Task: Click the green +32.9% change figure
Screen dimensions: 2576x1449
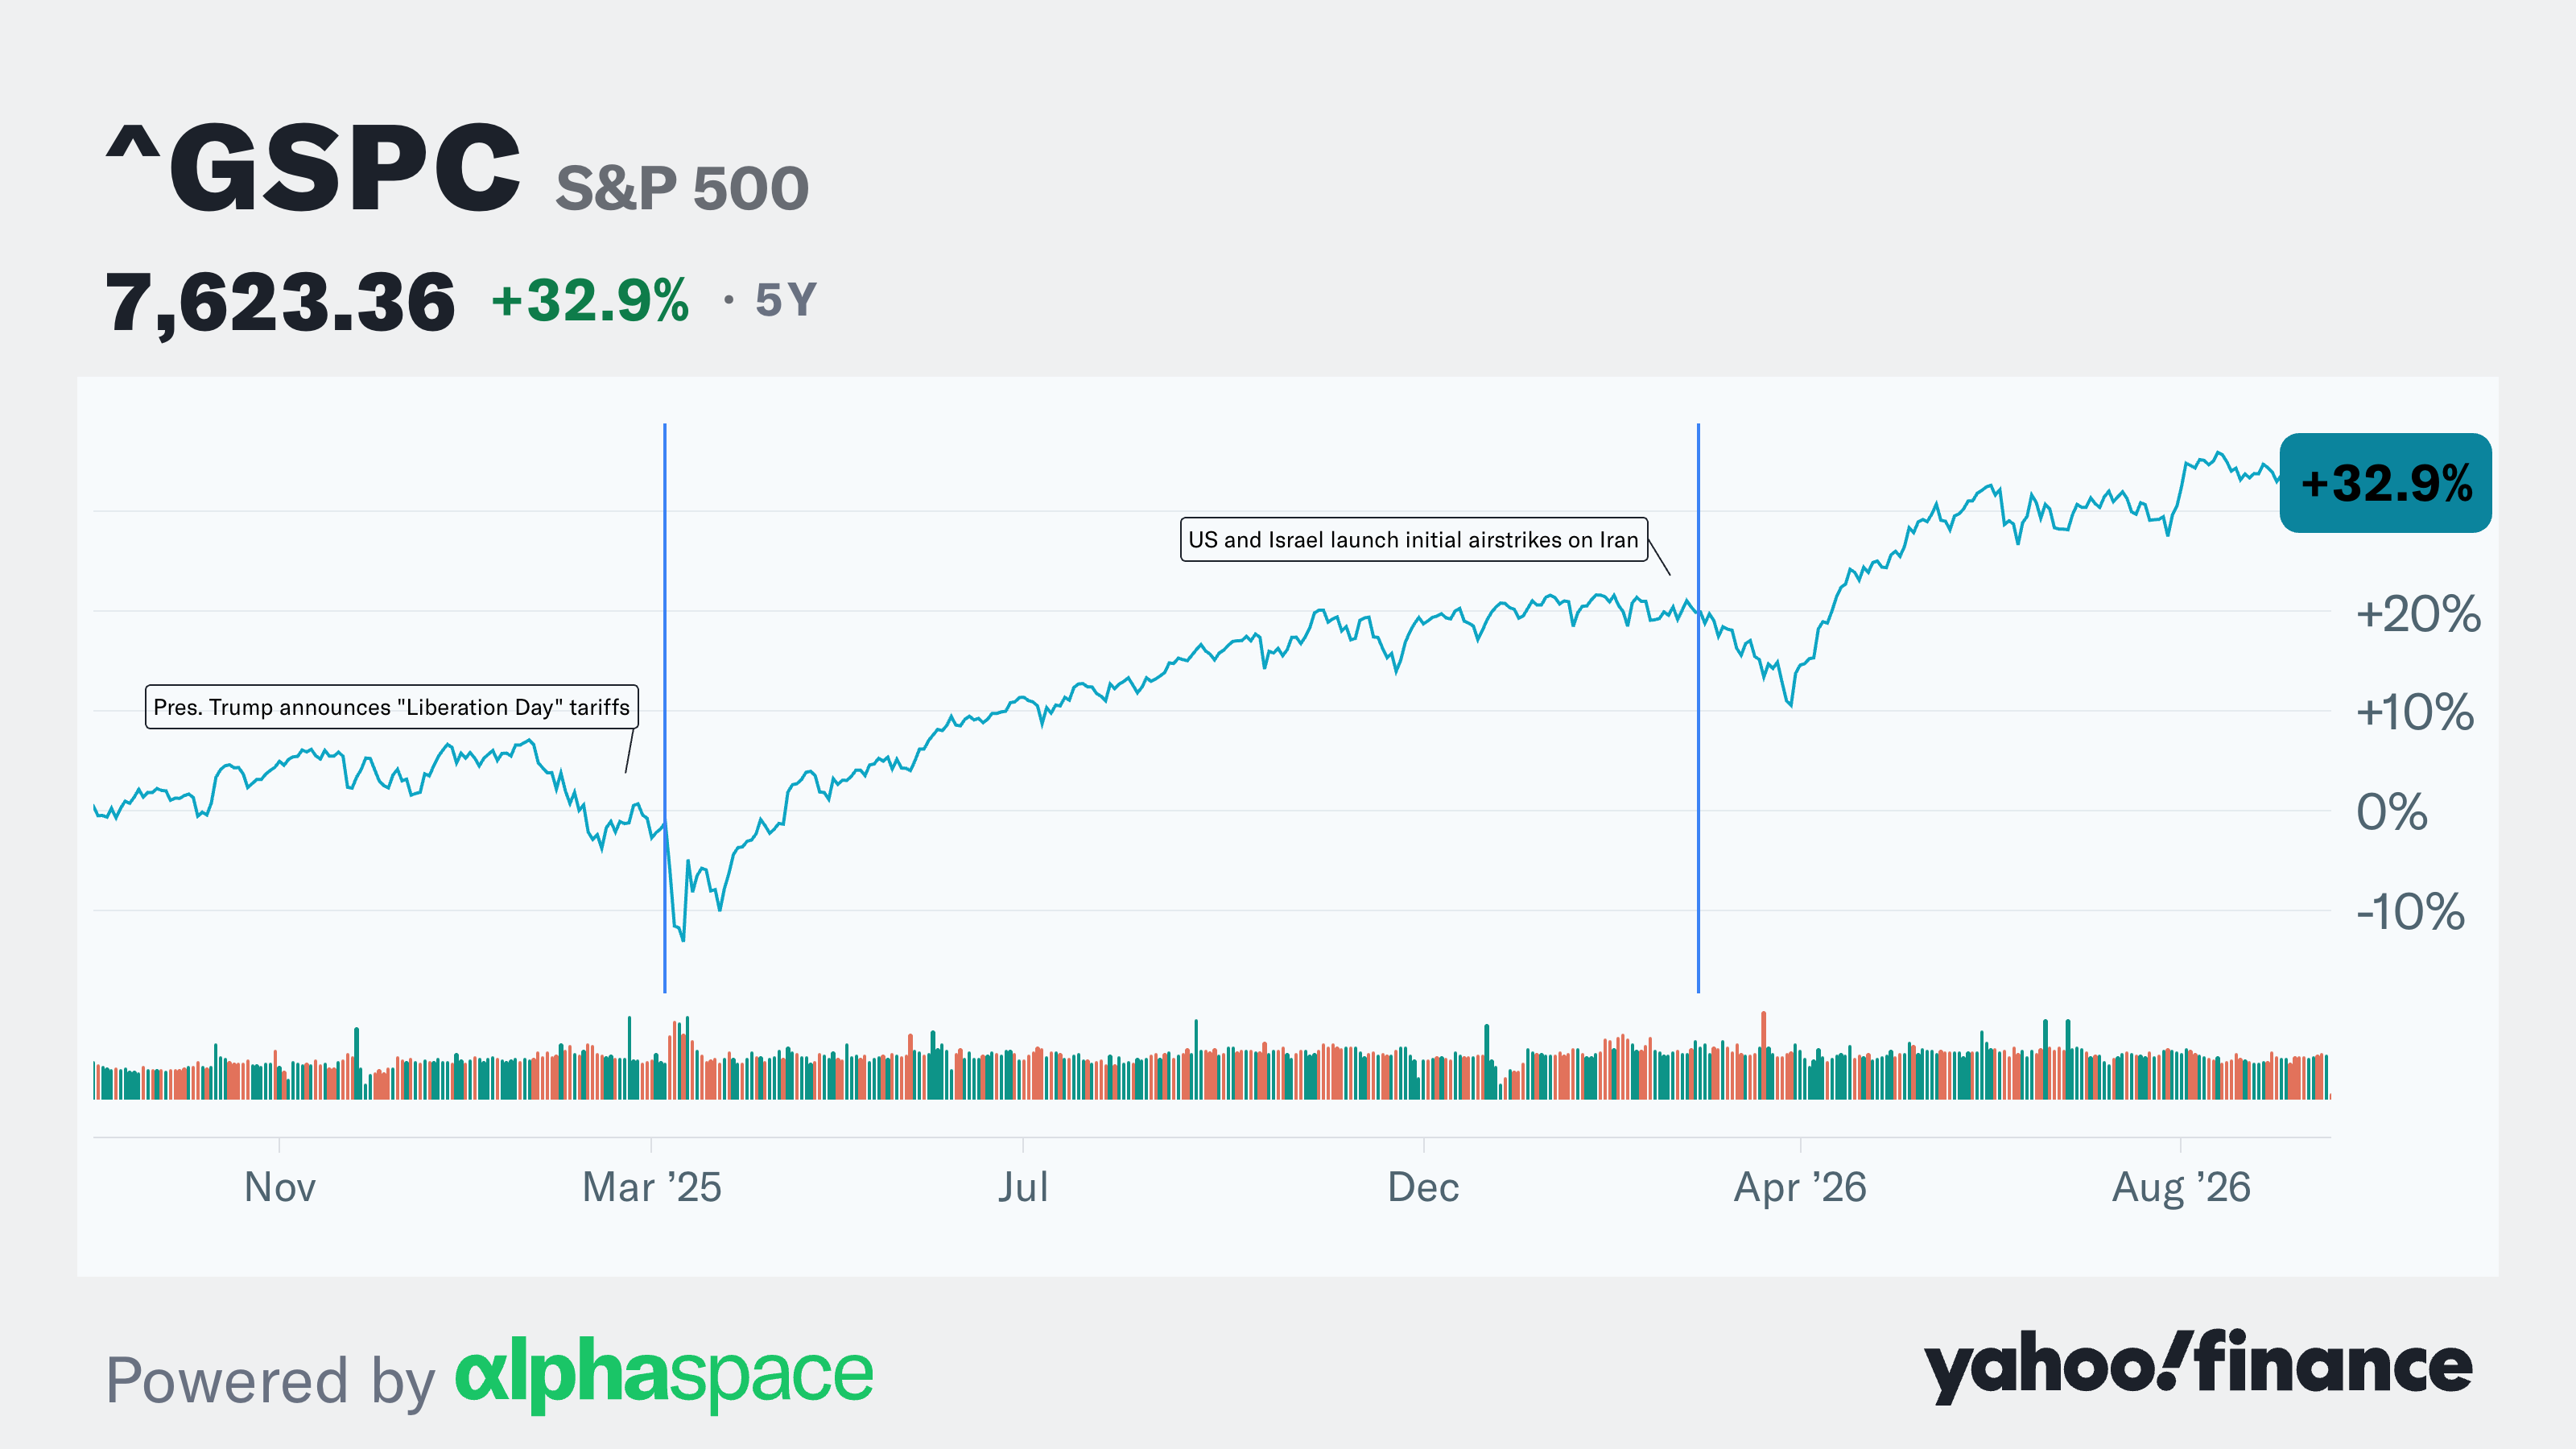Action: point(590,300)
